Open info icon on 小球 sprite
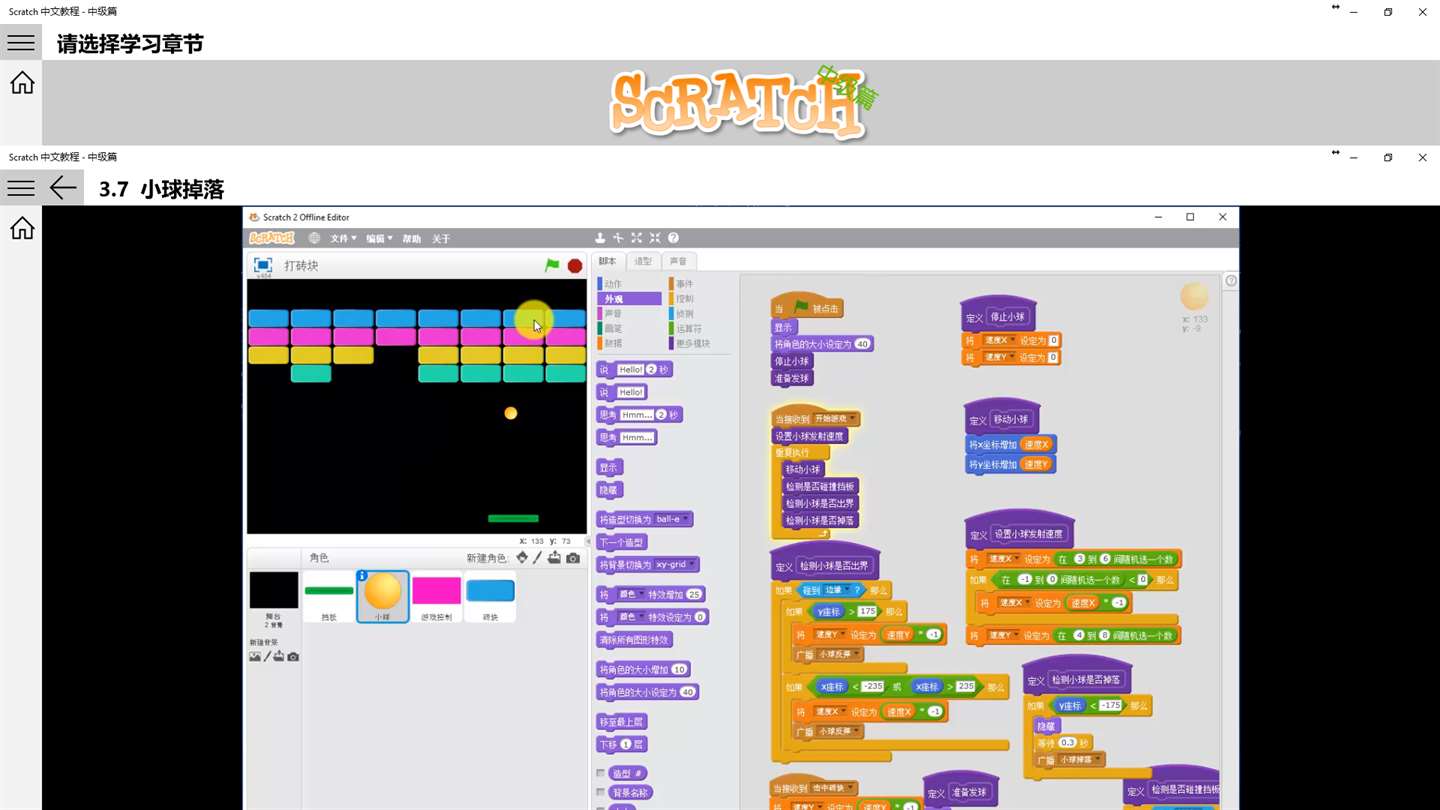 [362, 576]
